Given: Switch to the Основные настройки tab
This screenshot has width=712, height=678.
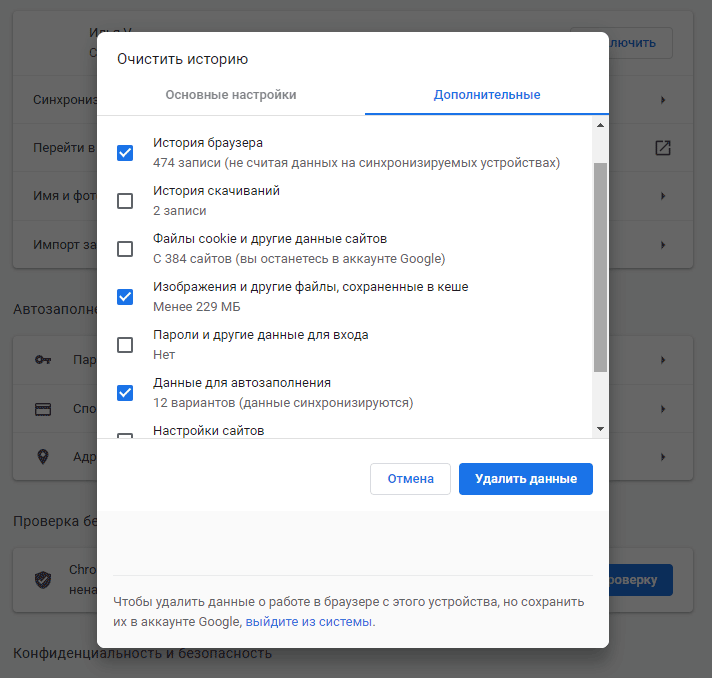Looking at the screenshot, I should coord(231,95).
